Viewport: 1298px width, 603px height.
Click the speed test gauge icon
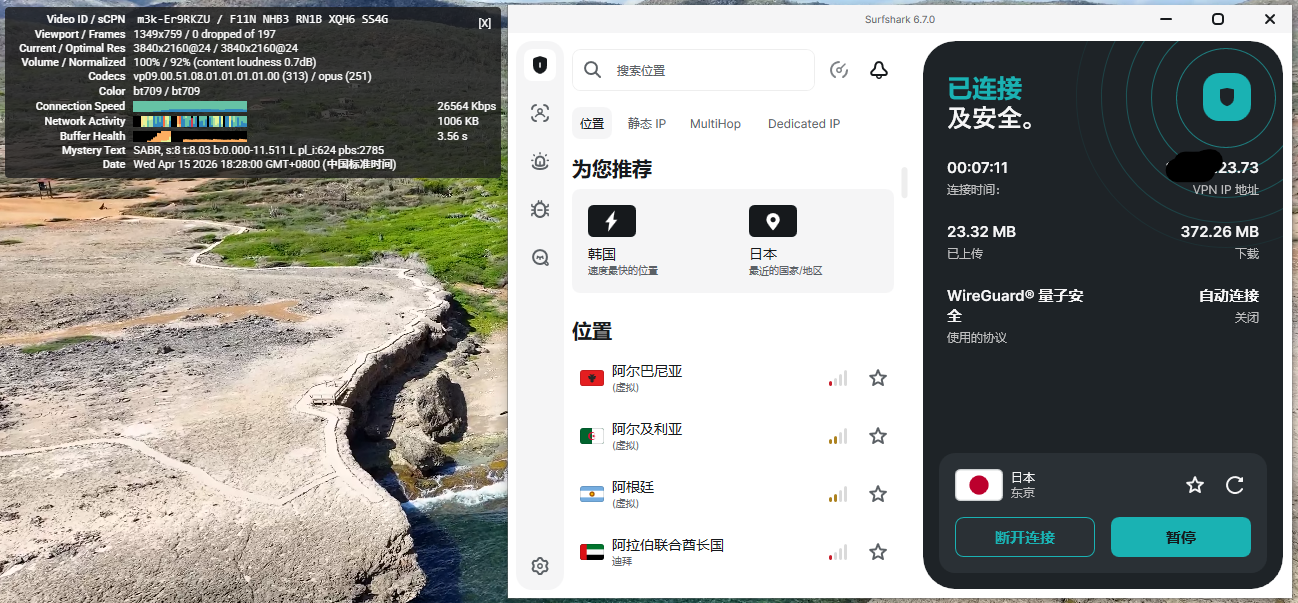[839, 70]
